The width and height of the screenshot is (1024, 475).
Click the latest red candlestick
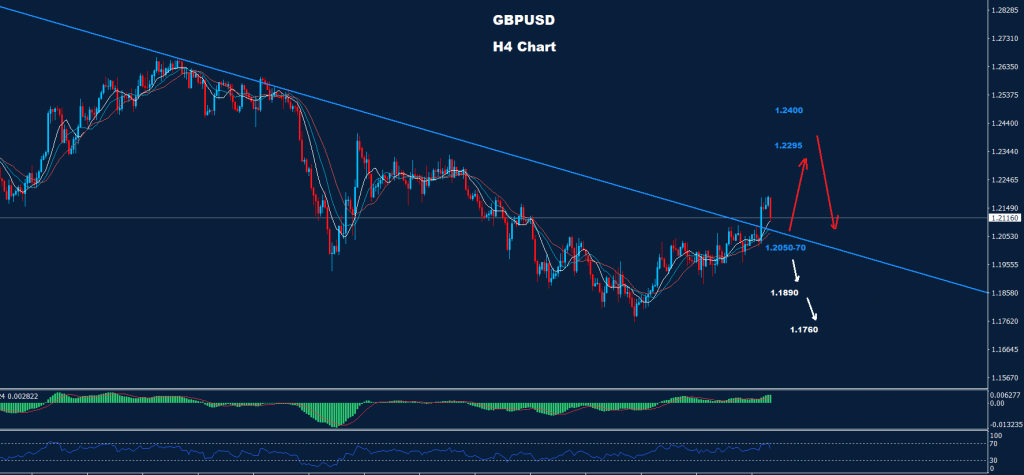click(x=771, y=208)
